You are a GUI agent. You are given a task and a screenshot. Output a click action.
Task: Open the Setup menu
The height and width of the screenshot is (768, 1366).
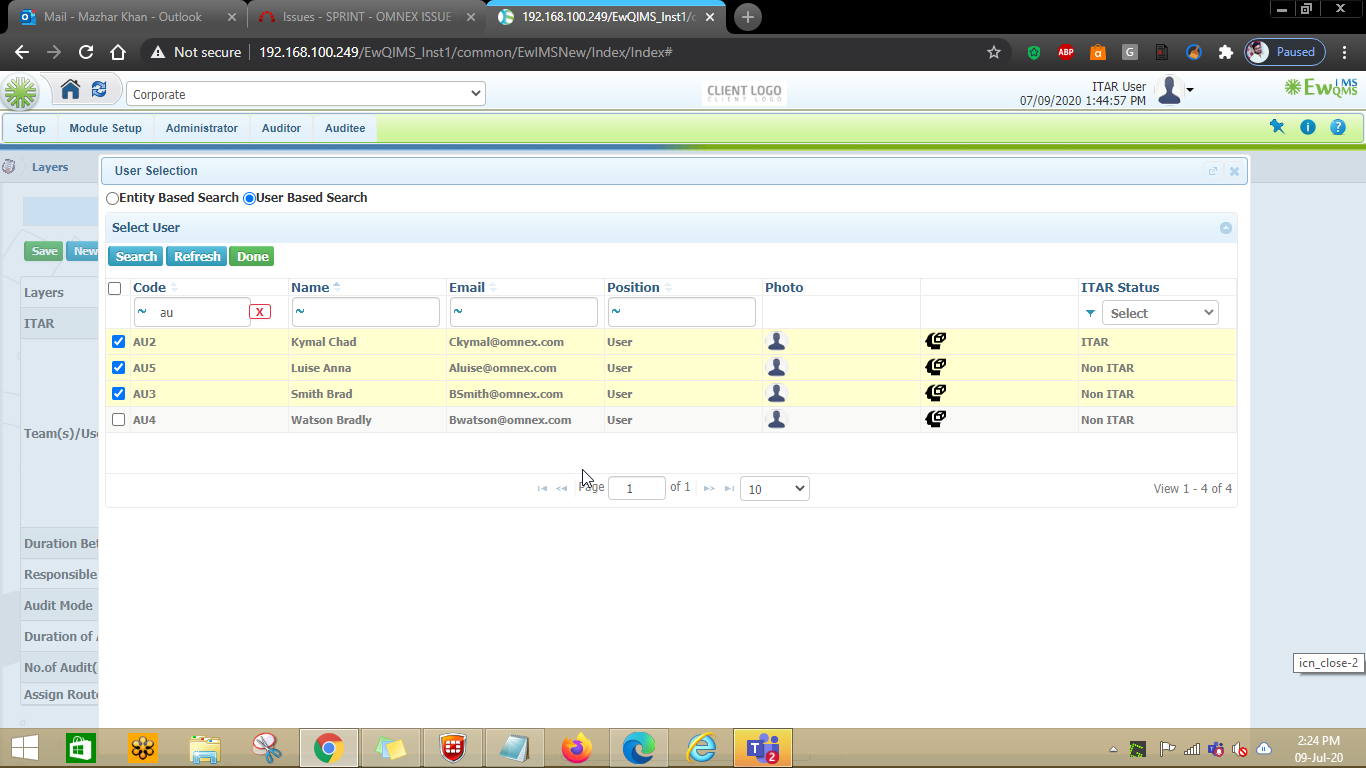tap(31, 128)
